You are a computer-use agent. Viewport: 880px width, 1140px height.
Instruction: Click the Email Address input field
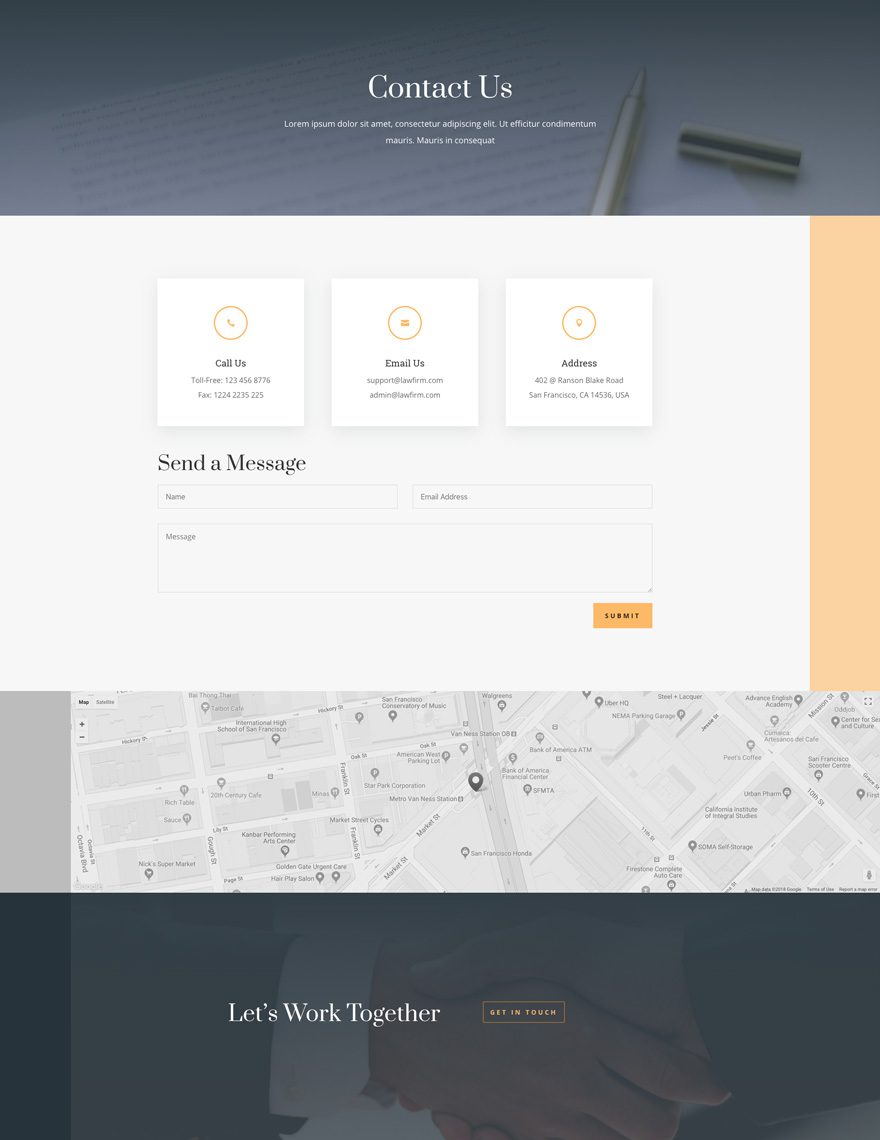[x=532, y=496]
